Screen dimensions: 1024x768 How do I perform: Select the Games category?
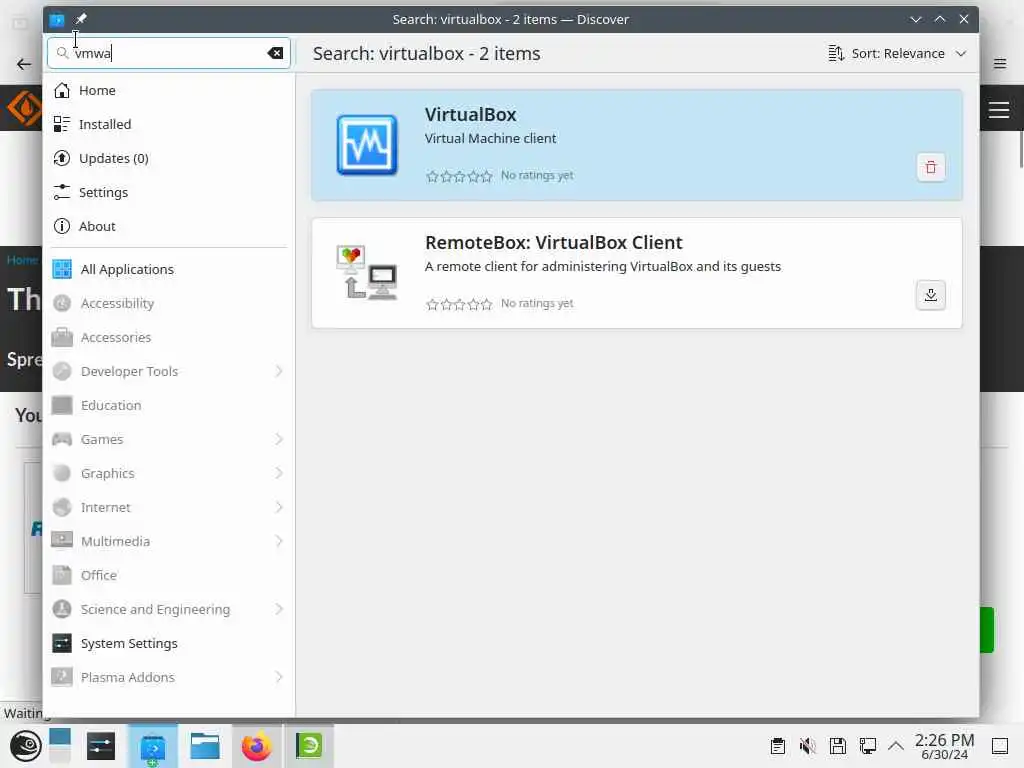(x=102, y=439)
